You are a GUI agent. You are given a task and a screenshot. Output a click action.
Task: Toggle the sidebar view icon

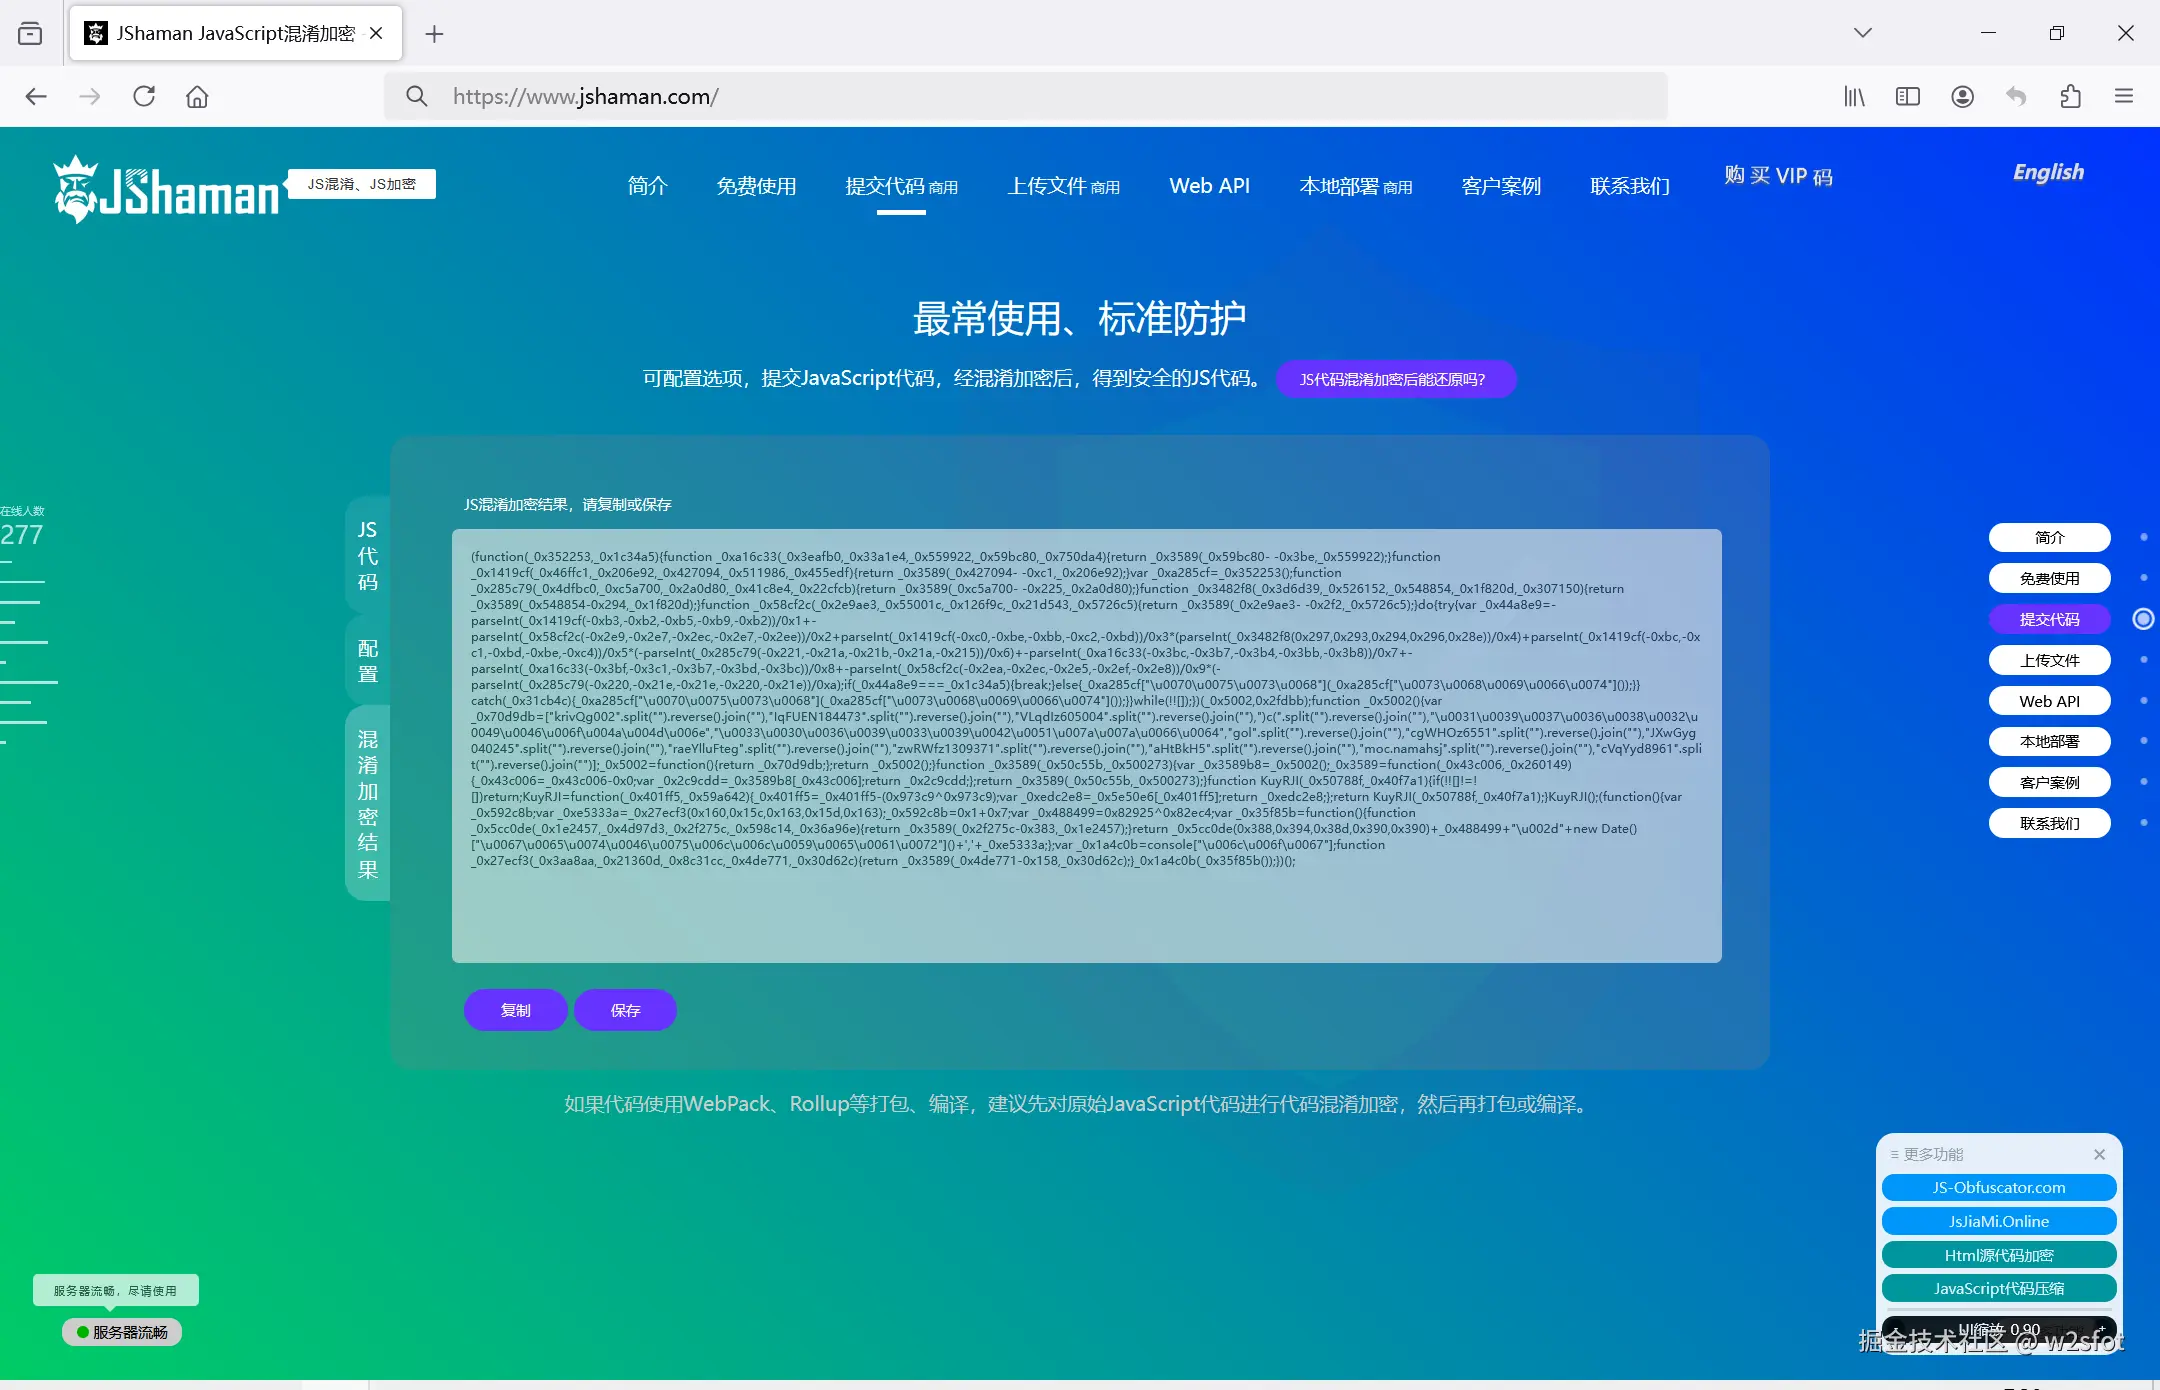tap(1908, 96)
